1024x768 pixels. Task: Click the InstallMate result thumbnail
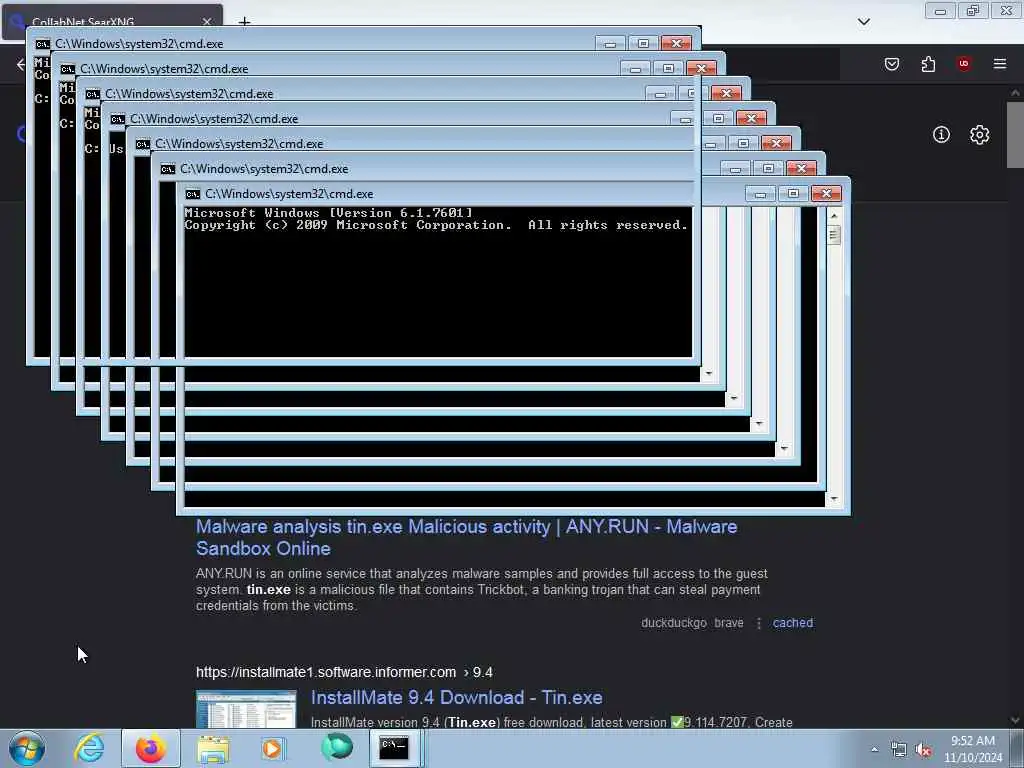(x=246, y=709)
